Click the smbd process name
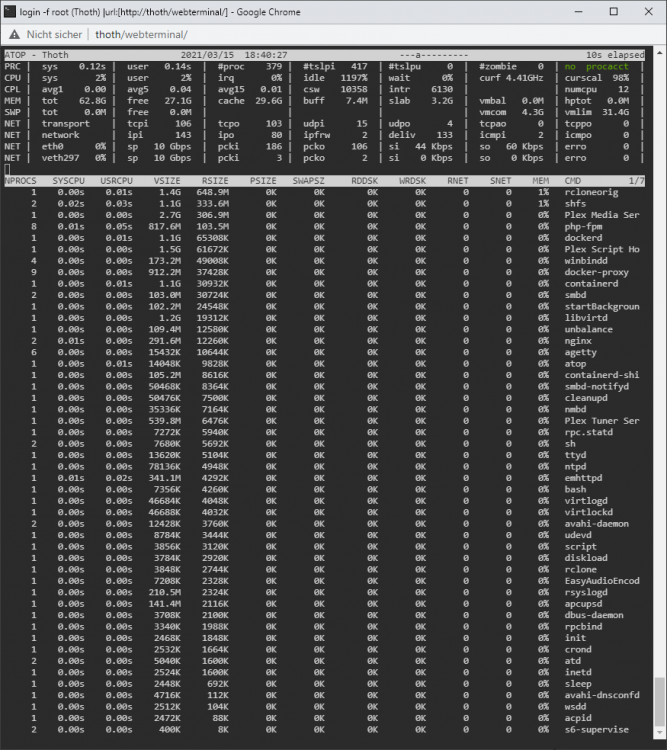 tap(575, 295)
